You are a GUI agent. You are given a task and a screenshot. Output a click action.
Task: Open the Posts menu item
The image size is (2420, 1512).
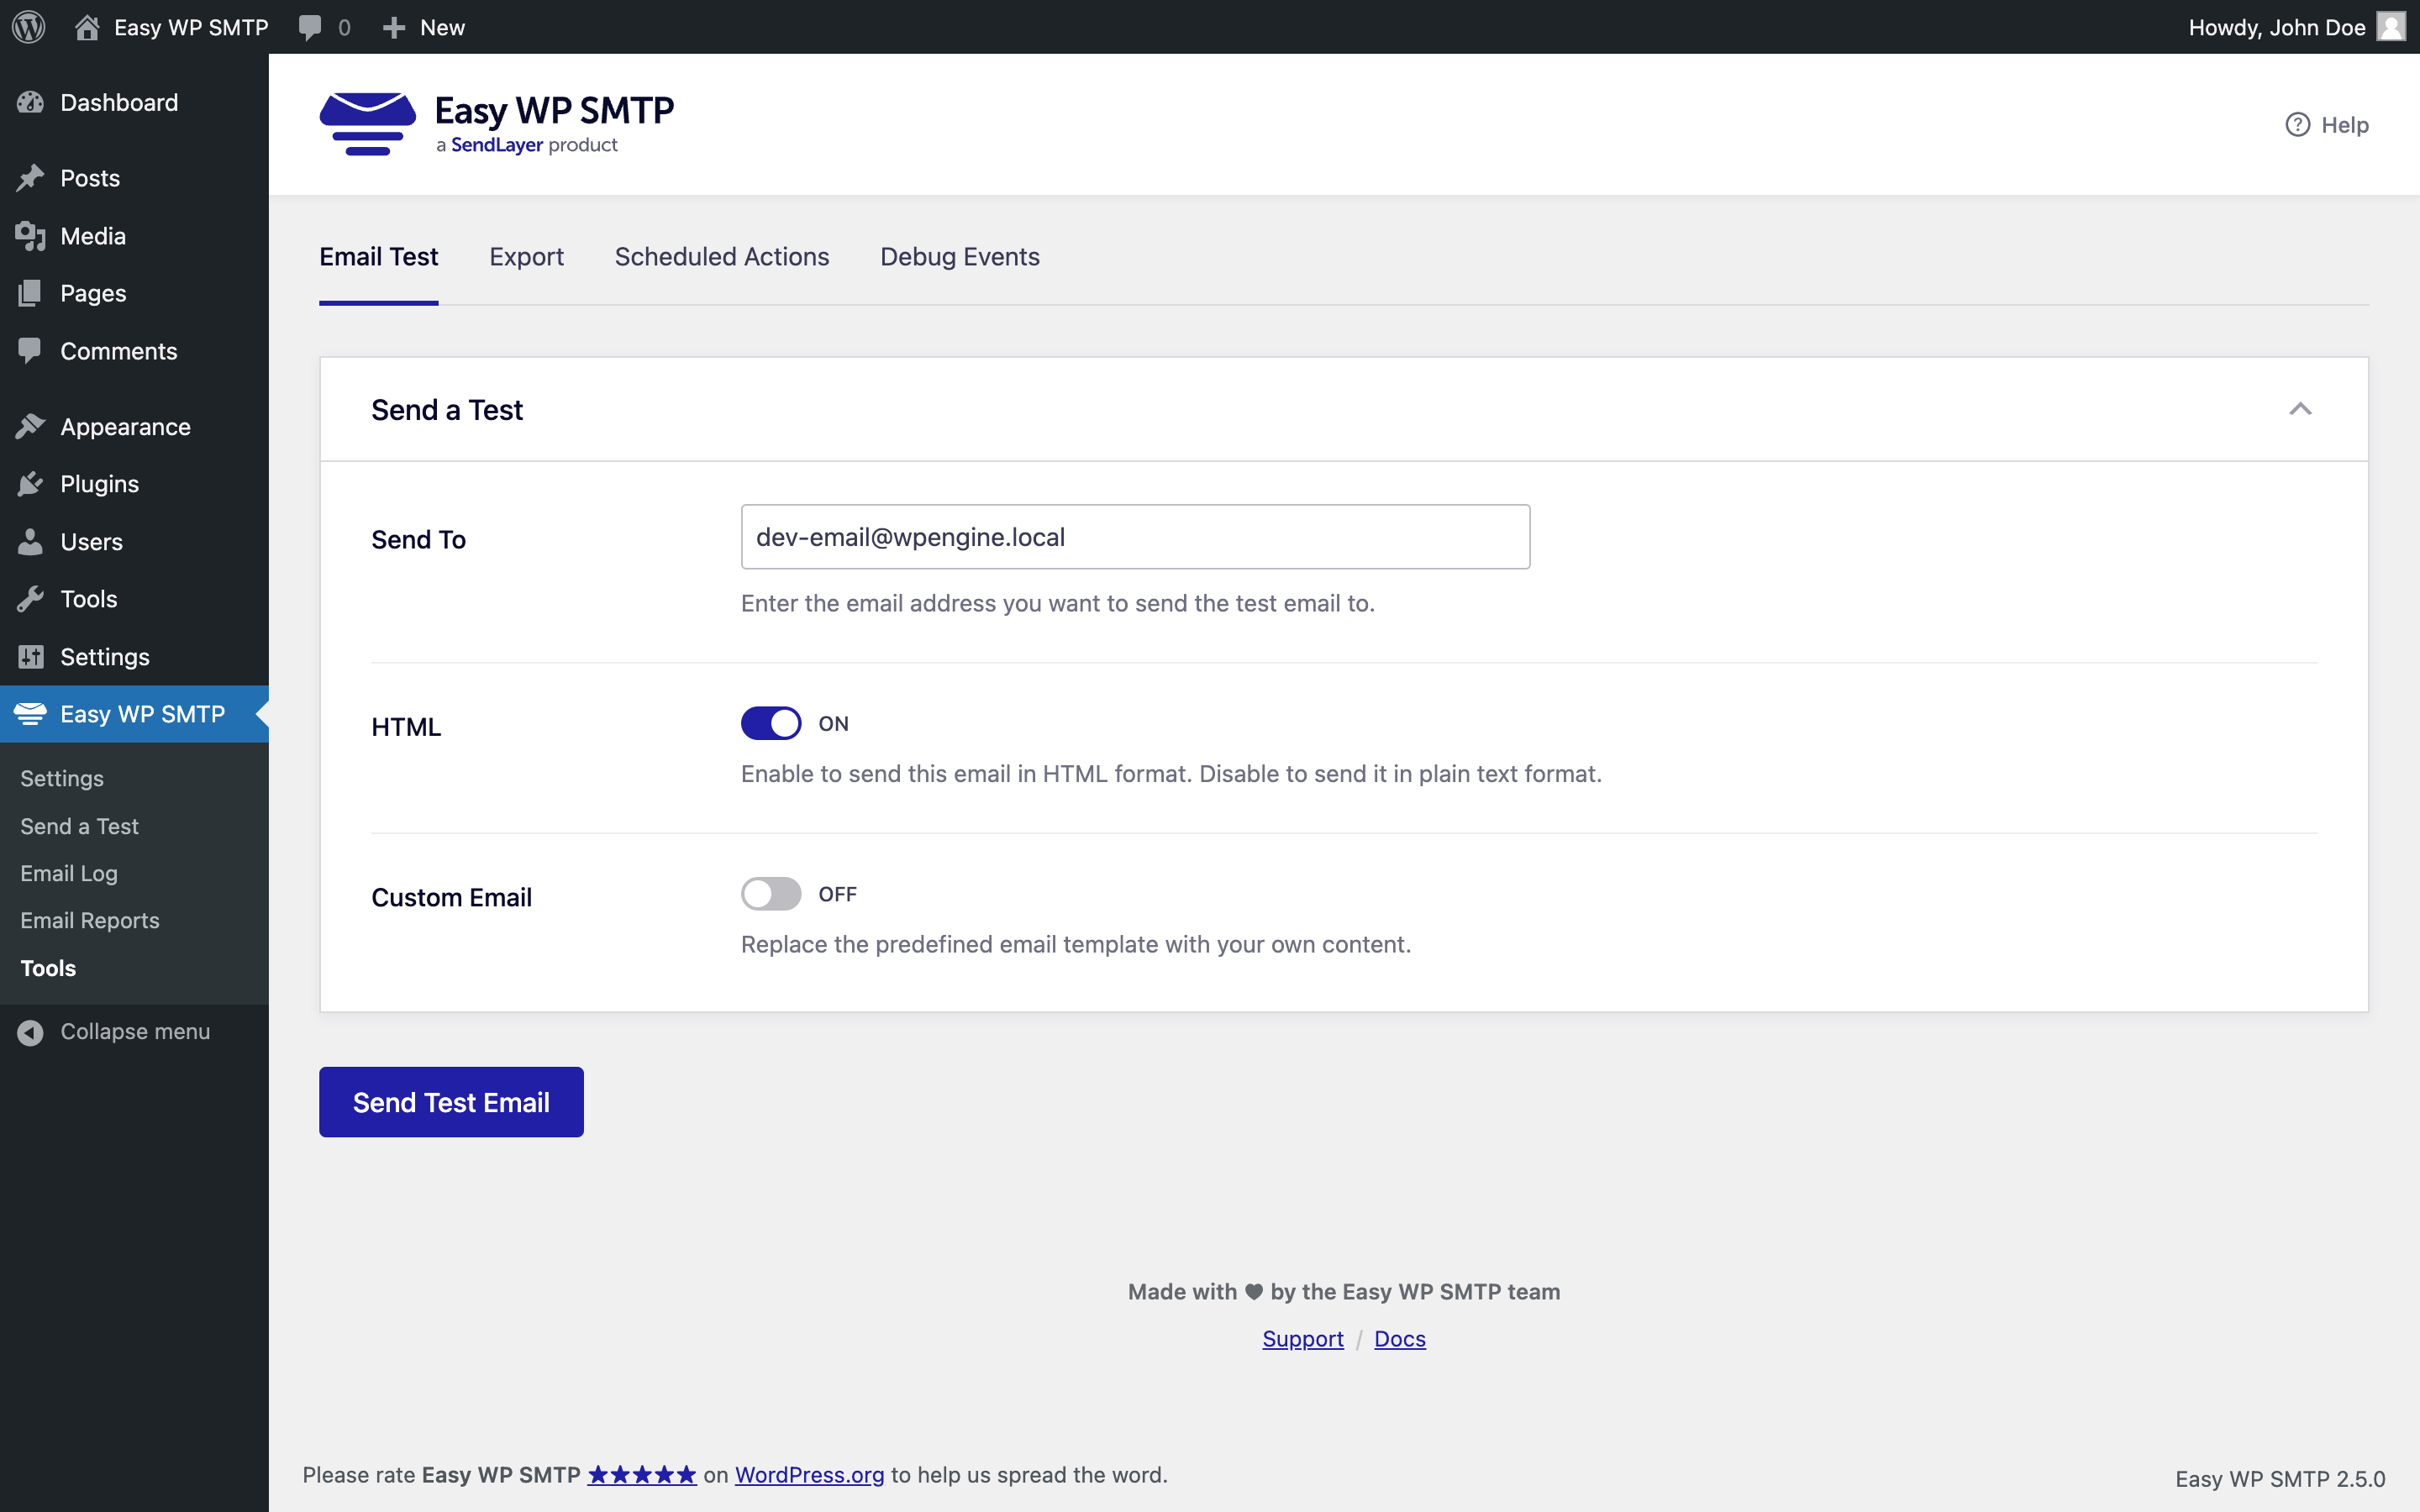pyautogui.click(x=134, y=178)
